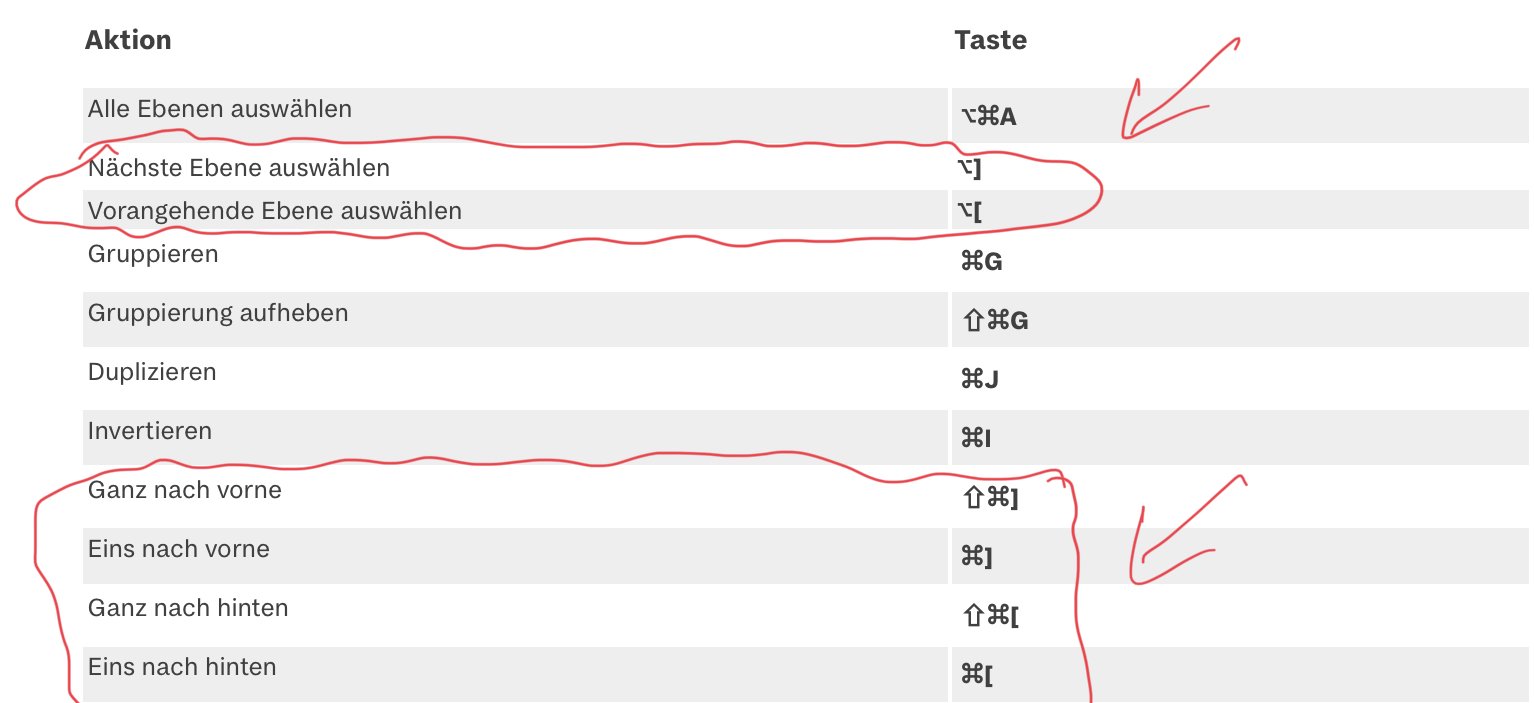The width and height of the screenshot is (1534, 703).
Task: Click the ⌥] shortcut symbol
Action: pyautogui.click(x=971, y=168)
